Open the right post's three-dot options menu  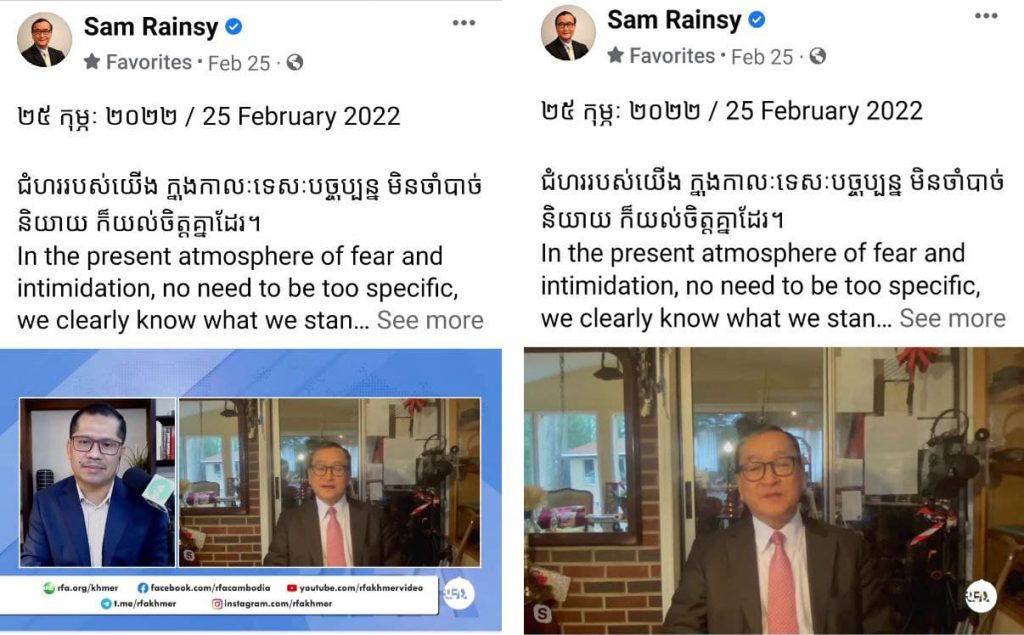point(986,16)
